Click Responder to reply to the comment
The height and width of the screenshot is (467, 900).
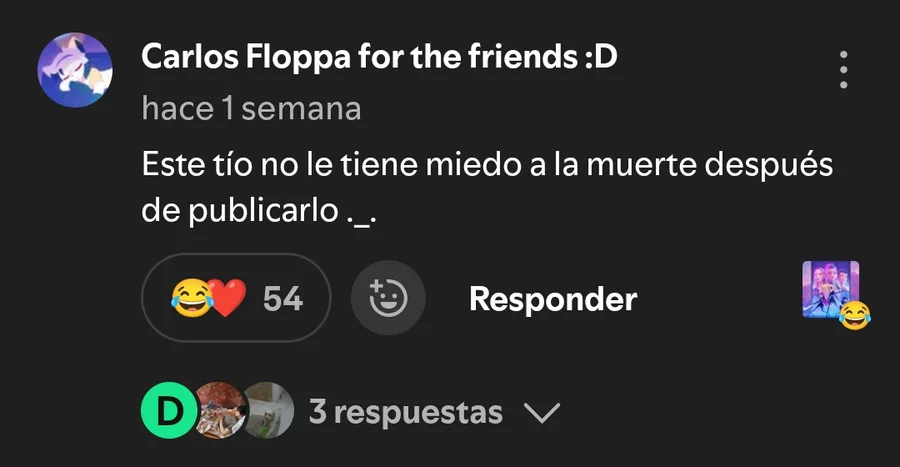[553, 299]
